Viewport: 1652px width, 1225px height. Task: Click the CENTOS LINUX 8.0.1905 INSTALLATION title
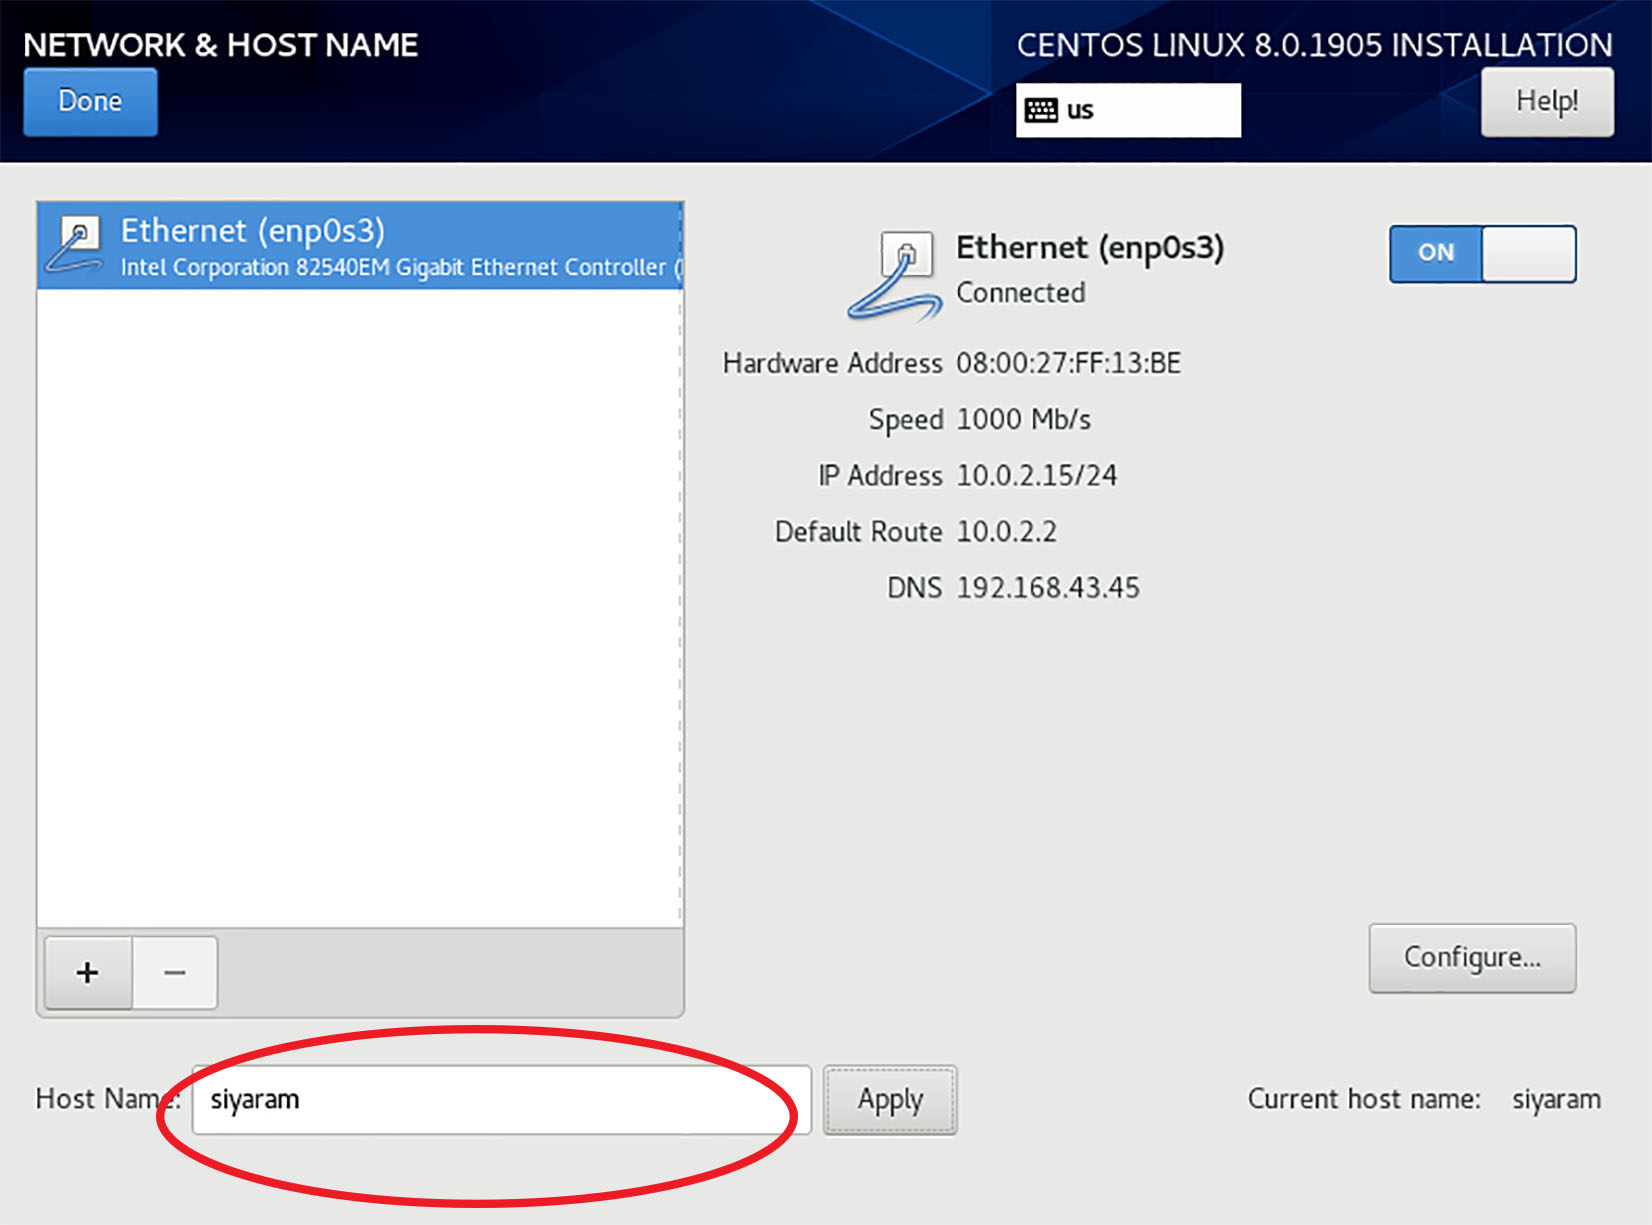[1313, 45]
